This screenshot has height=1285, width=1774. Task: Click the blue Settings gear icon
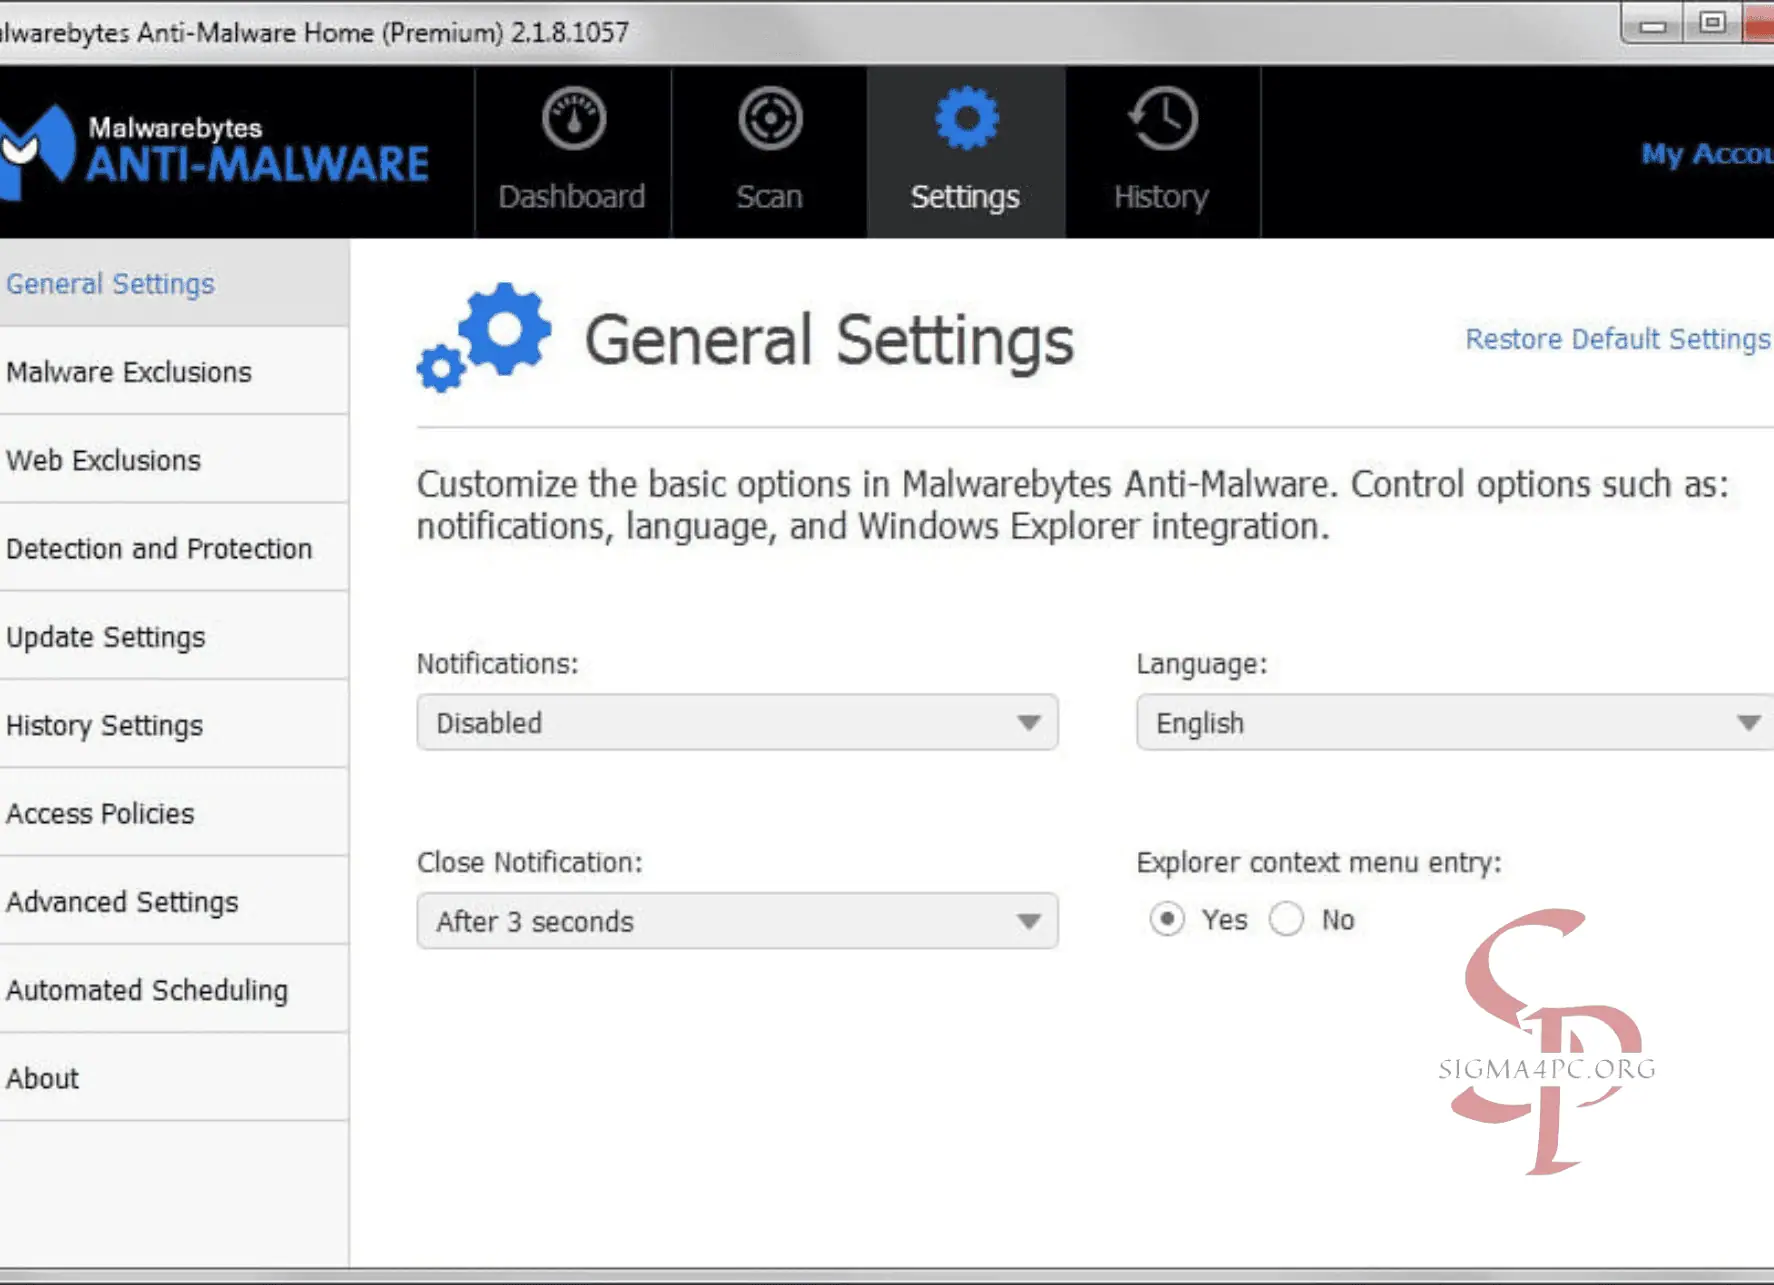point(966,119)
